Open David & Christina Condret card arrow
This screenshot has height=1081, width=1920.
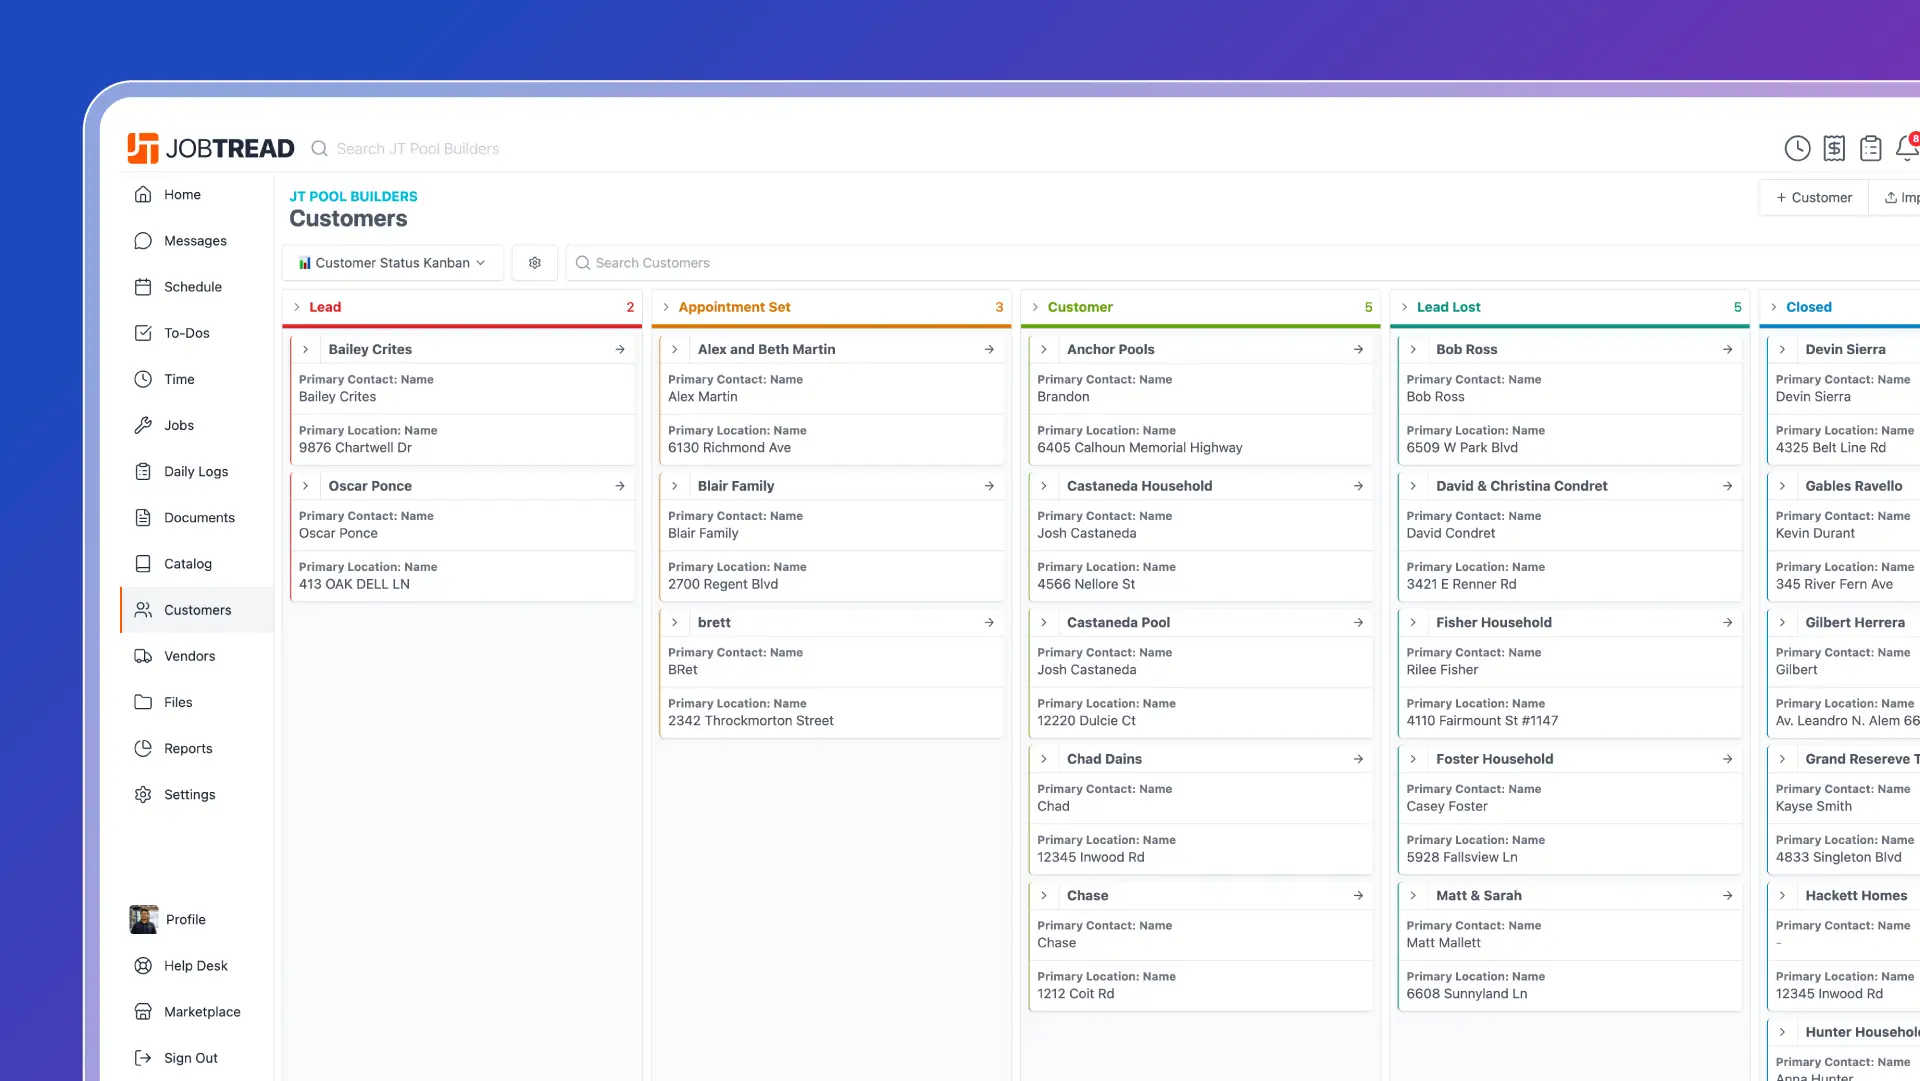[1727, 486]
